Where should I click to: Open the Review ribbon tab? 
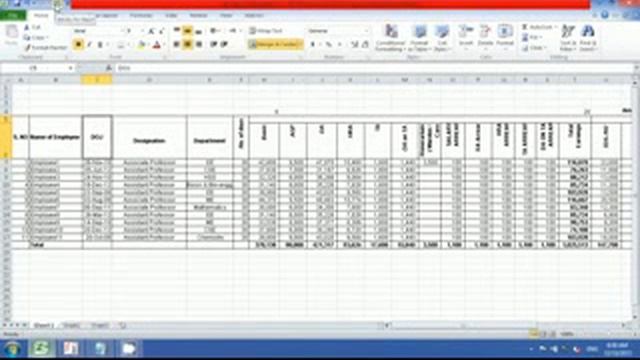[199, 16]
